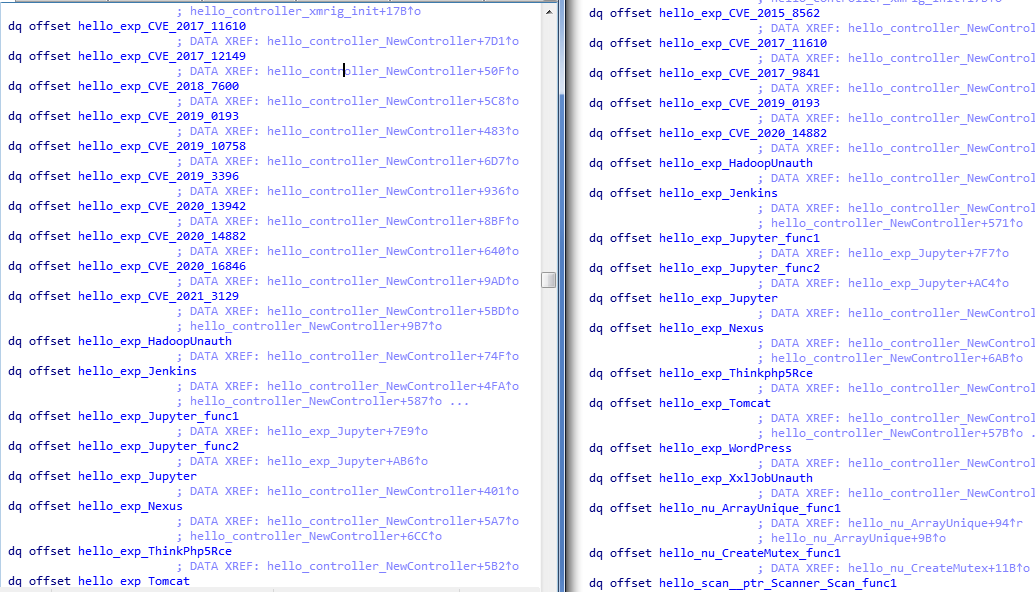Jump to the hello_exp_Jupyter+AC4 xref
Image resolution: width=1035 pixels, height=592 pixels.
[929, 283]
